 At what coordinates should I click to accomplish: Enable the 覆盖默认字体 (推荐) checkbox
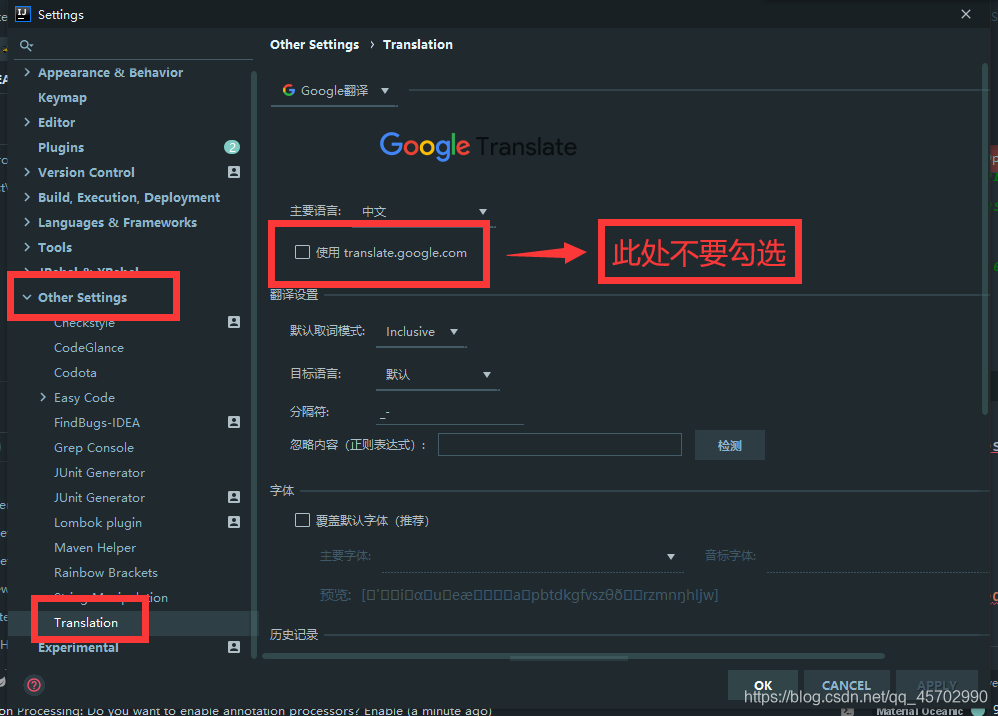302,521
